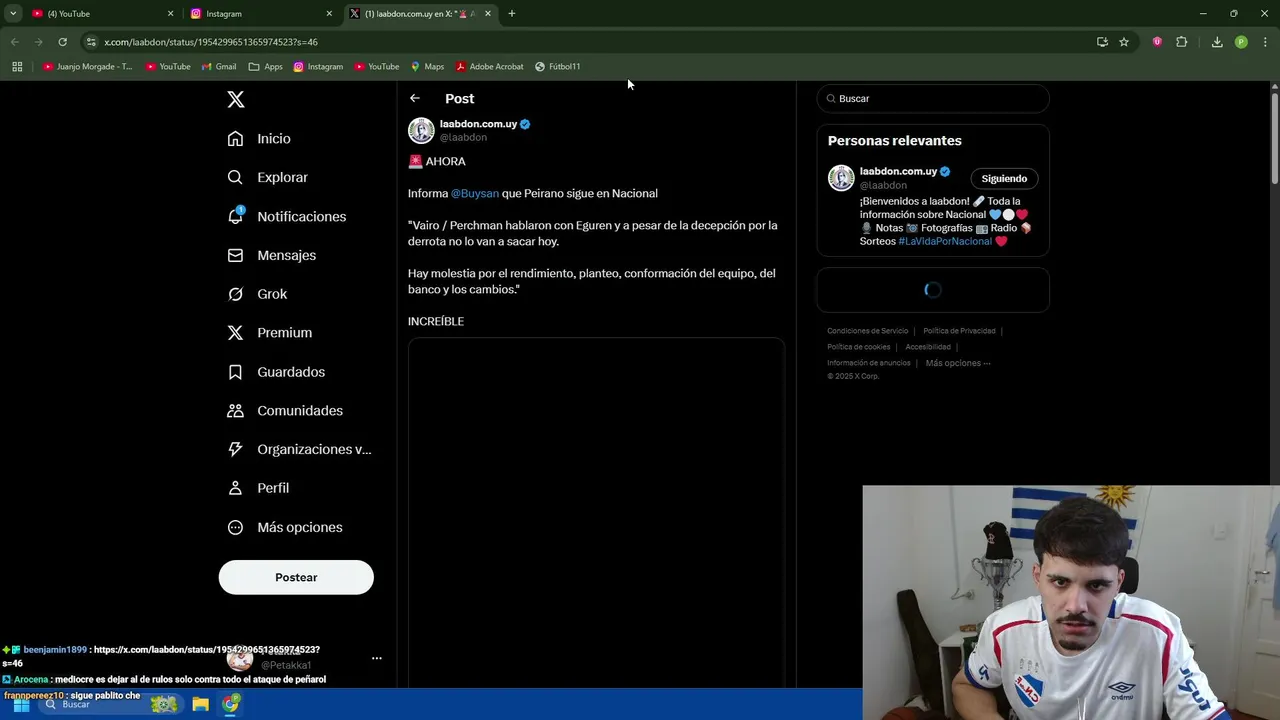Viewport: 1280px width, 720px height.
Task: Open laabdon avatar in Personas relevantes
Action: [841, 178]
